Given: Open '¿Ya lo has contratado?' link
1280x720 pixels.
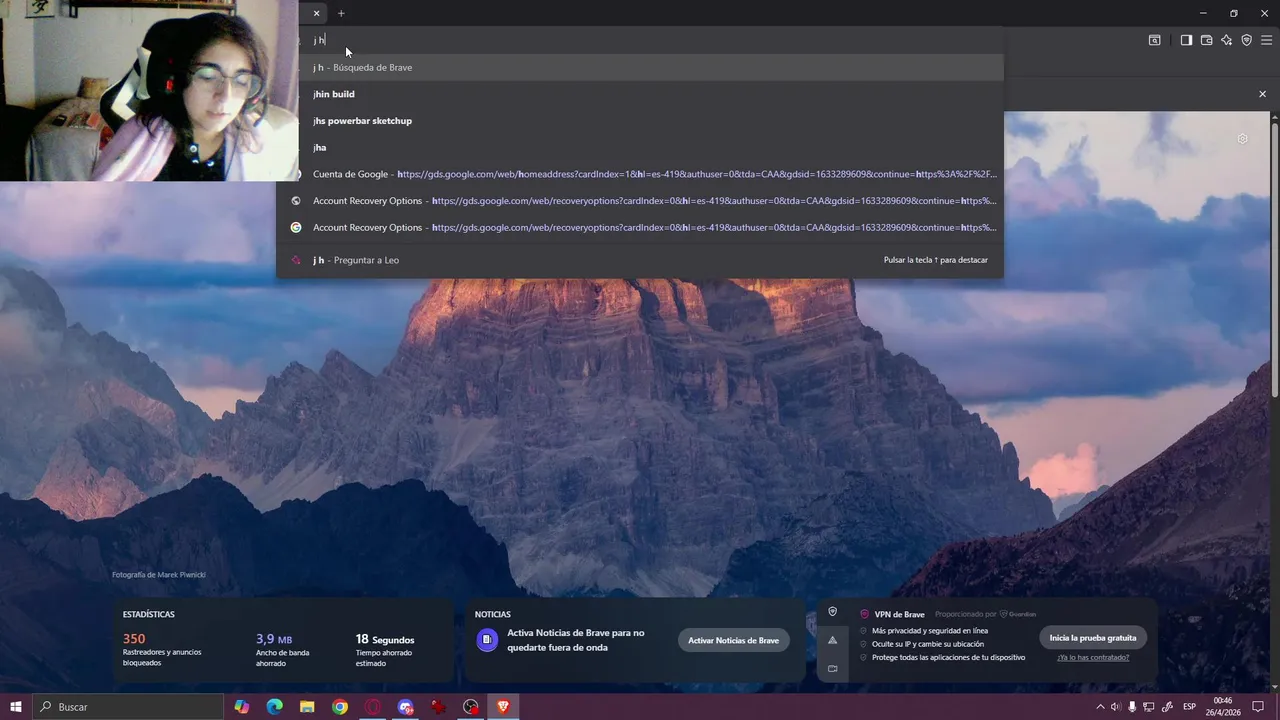Looking at the screenshot, I should click(1093, 657).
